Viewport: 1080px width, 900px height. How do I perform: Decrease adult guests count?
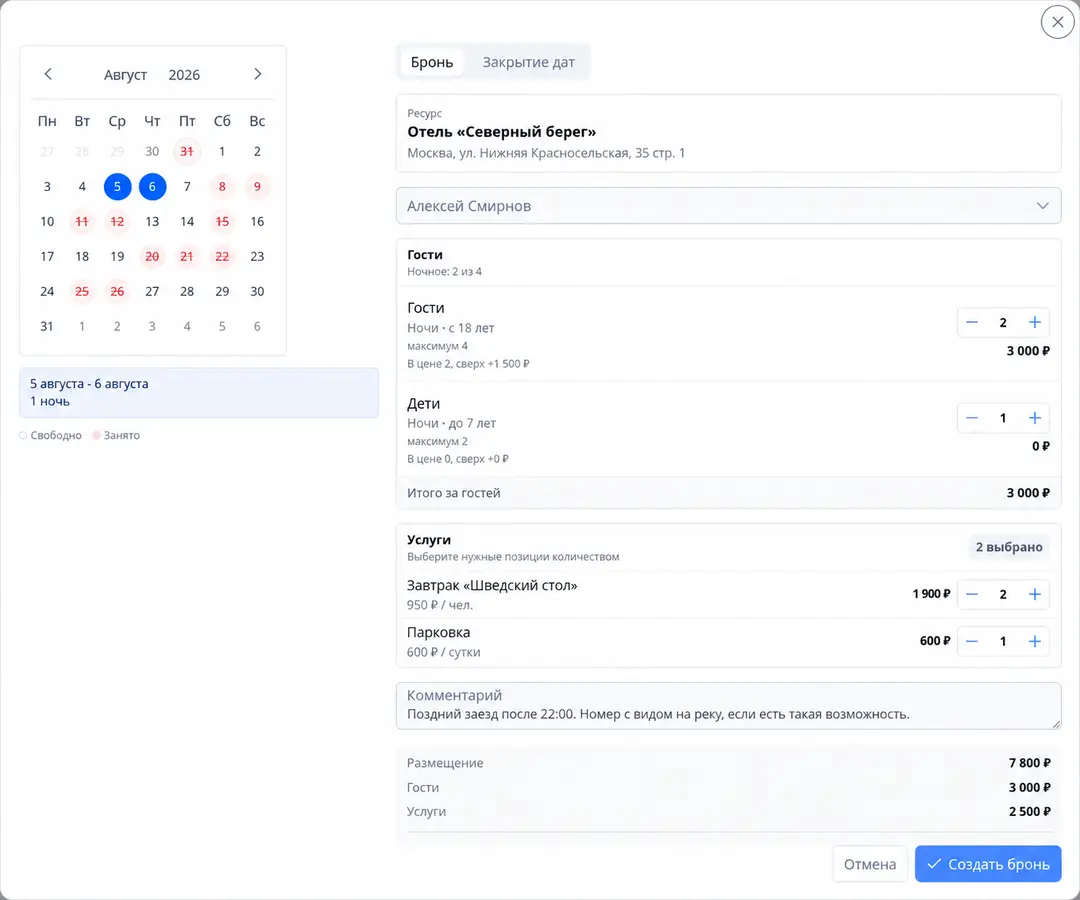click(972, 322)
